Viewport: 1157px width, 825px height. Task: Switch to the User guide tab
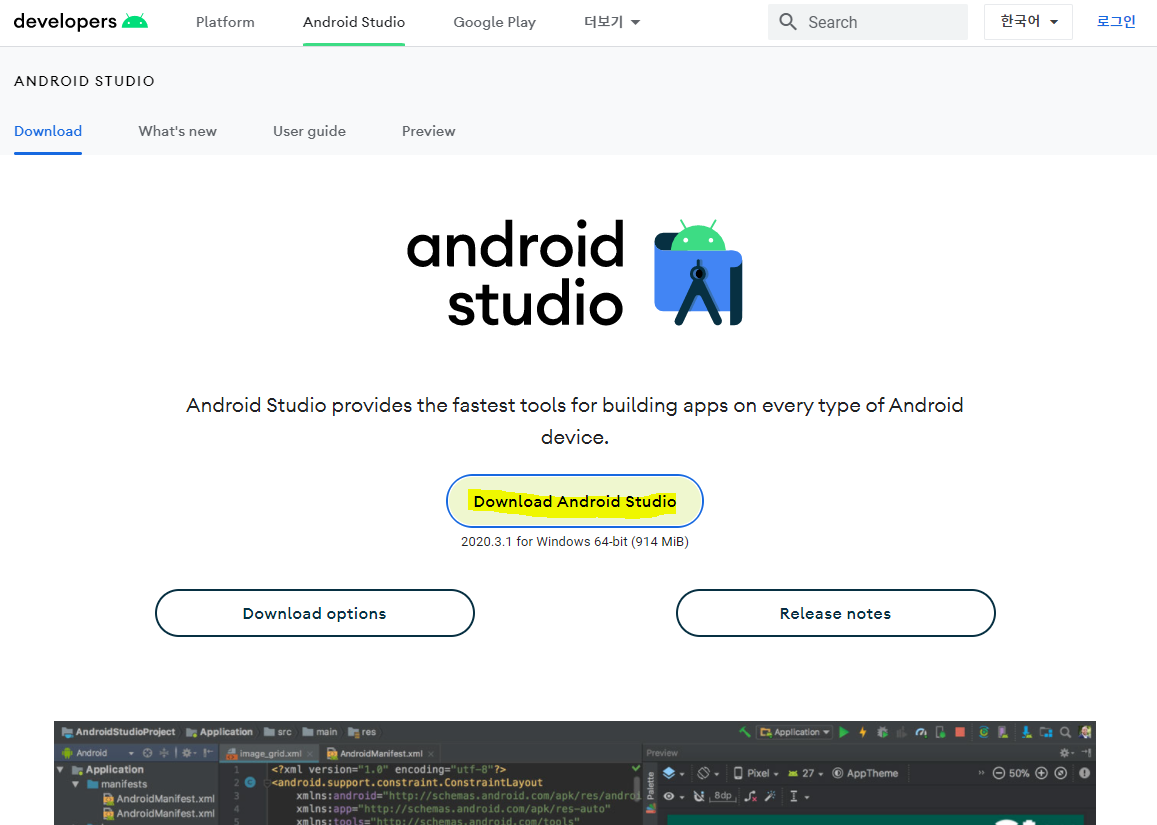[x=309, y=131]
